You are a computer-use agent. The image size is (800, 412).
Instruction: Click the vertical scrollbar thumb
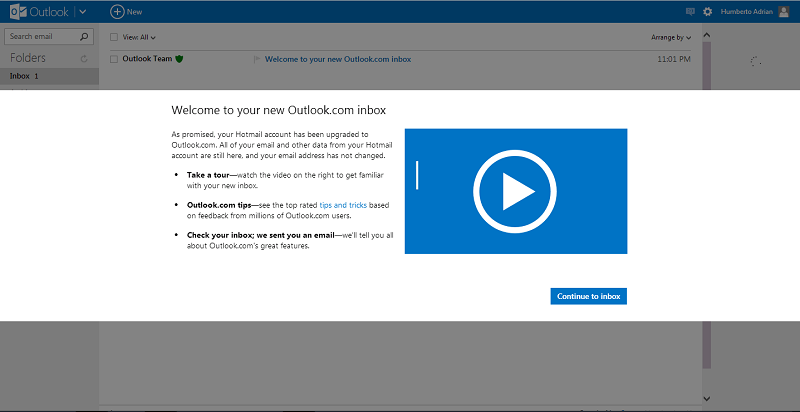pos(707,204)
